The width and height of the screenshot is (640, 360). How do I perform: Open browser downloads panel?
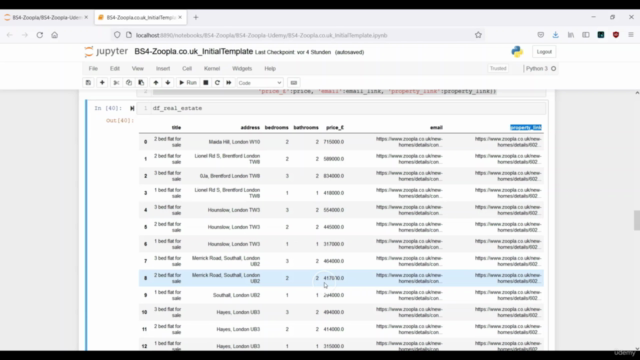tap(556, 35)
